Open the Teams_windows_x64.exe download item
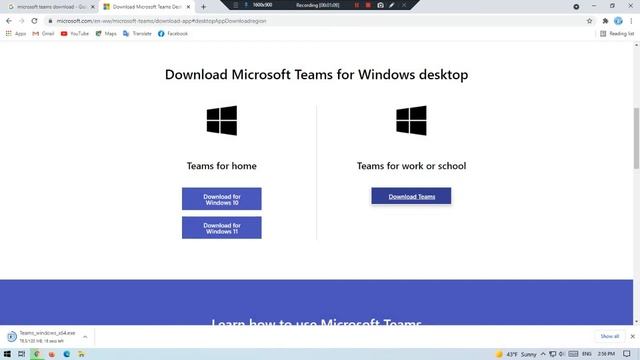The height and width of the screenshot is (360, 640). (42, 336)
